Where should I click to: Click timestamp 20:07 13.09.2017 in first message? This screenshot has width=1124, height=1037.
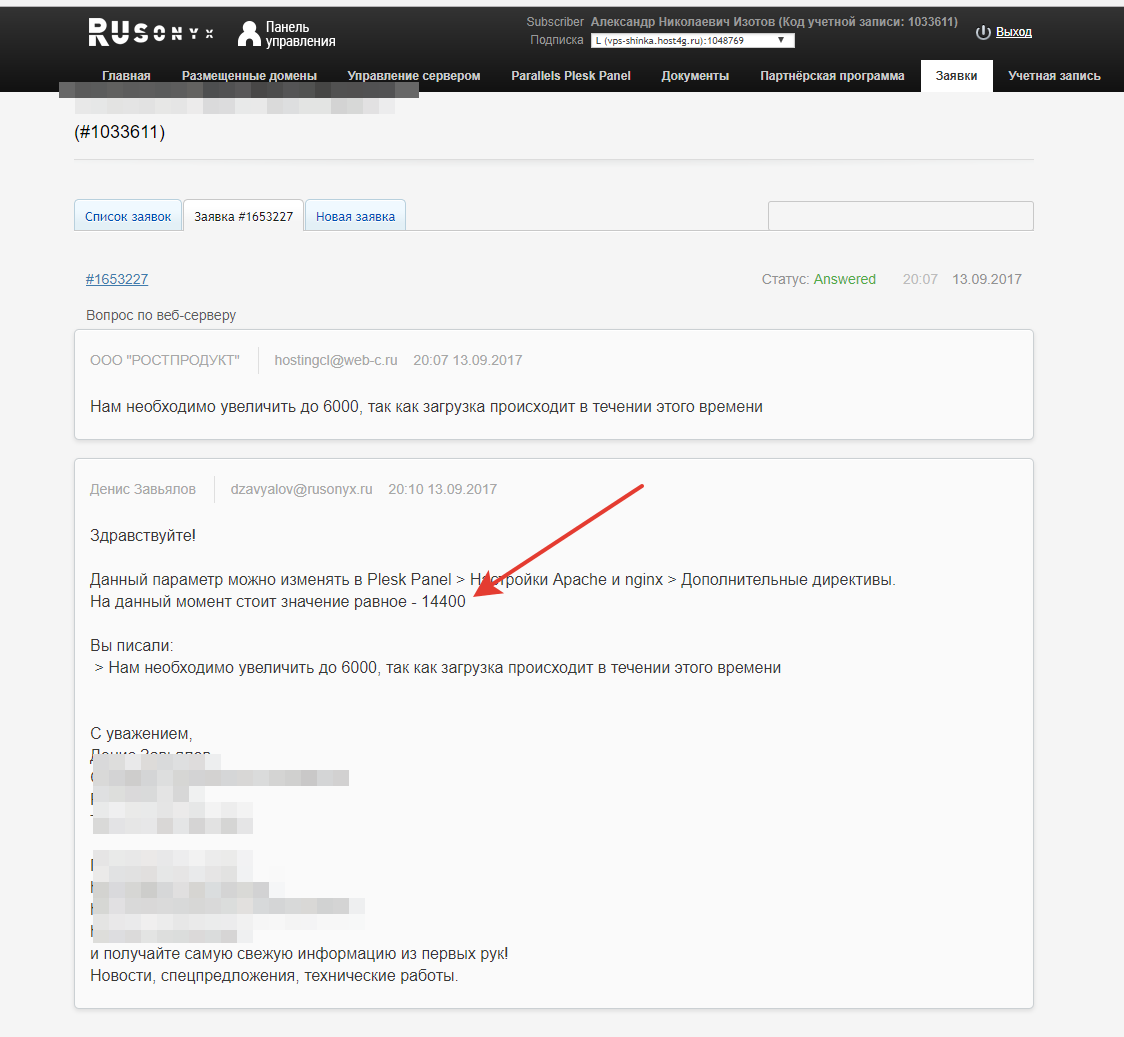467,360
